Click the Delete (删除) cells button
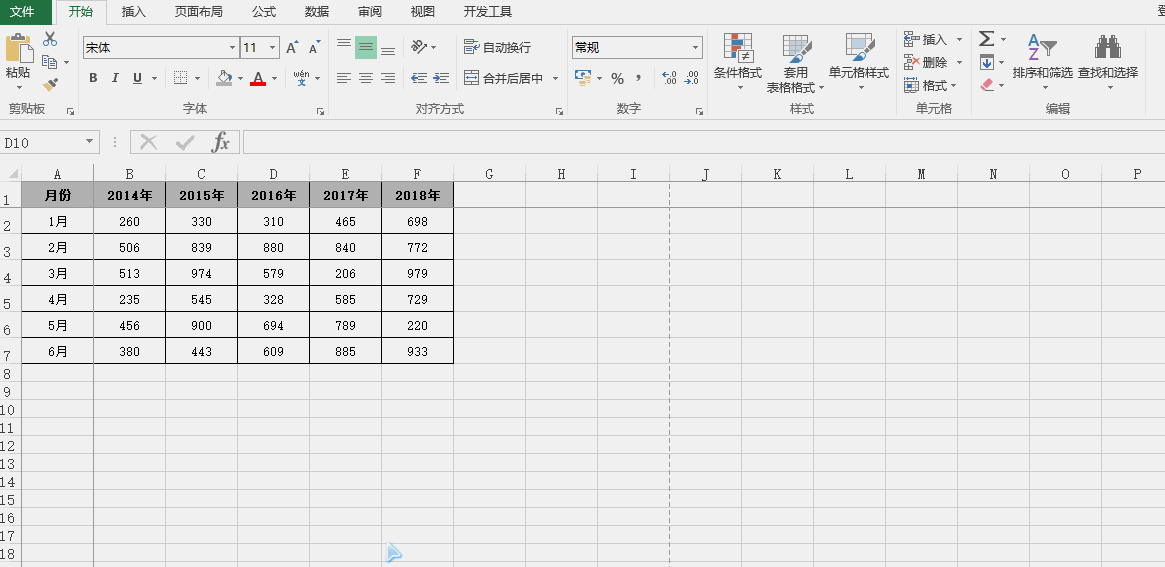Viewport: 1165px width, 567px height. (x=927, y=62)
